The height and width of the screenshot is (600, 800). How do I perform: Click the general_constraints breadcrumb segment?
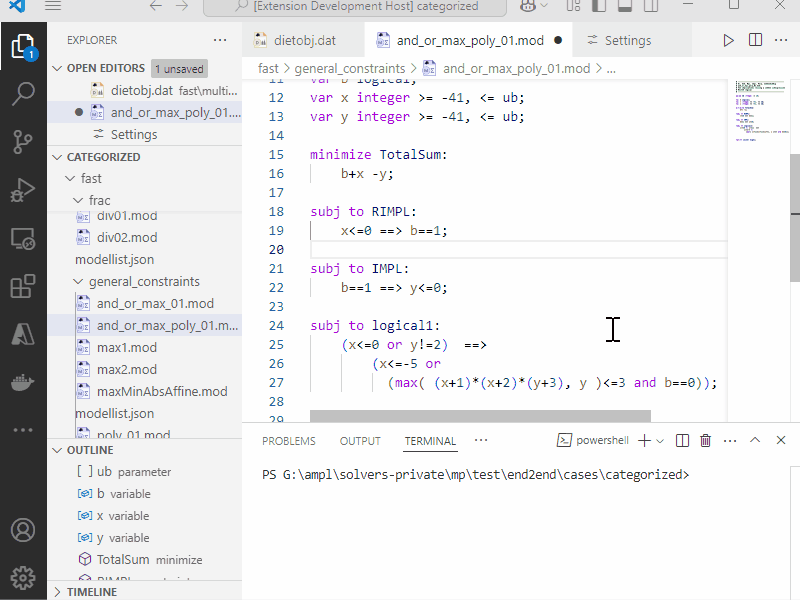pyautogui.click(x=349, y=68)
